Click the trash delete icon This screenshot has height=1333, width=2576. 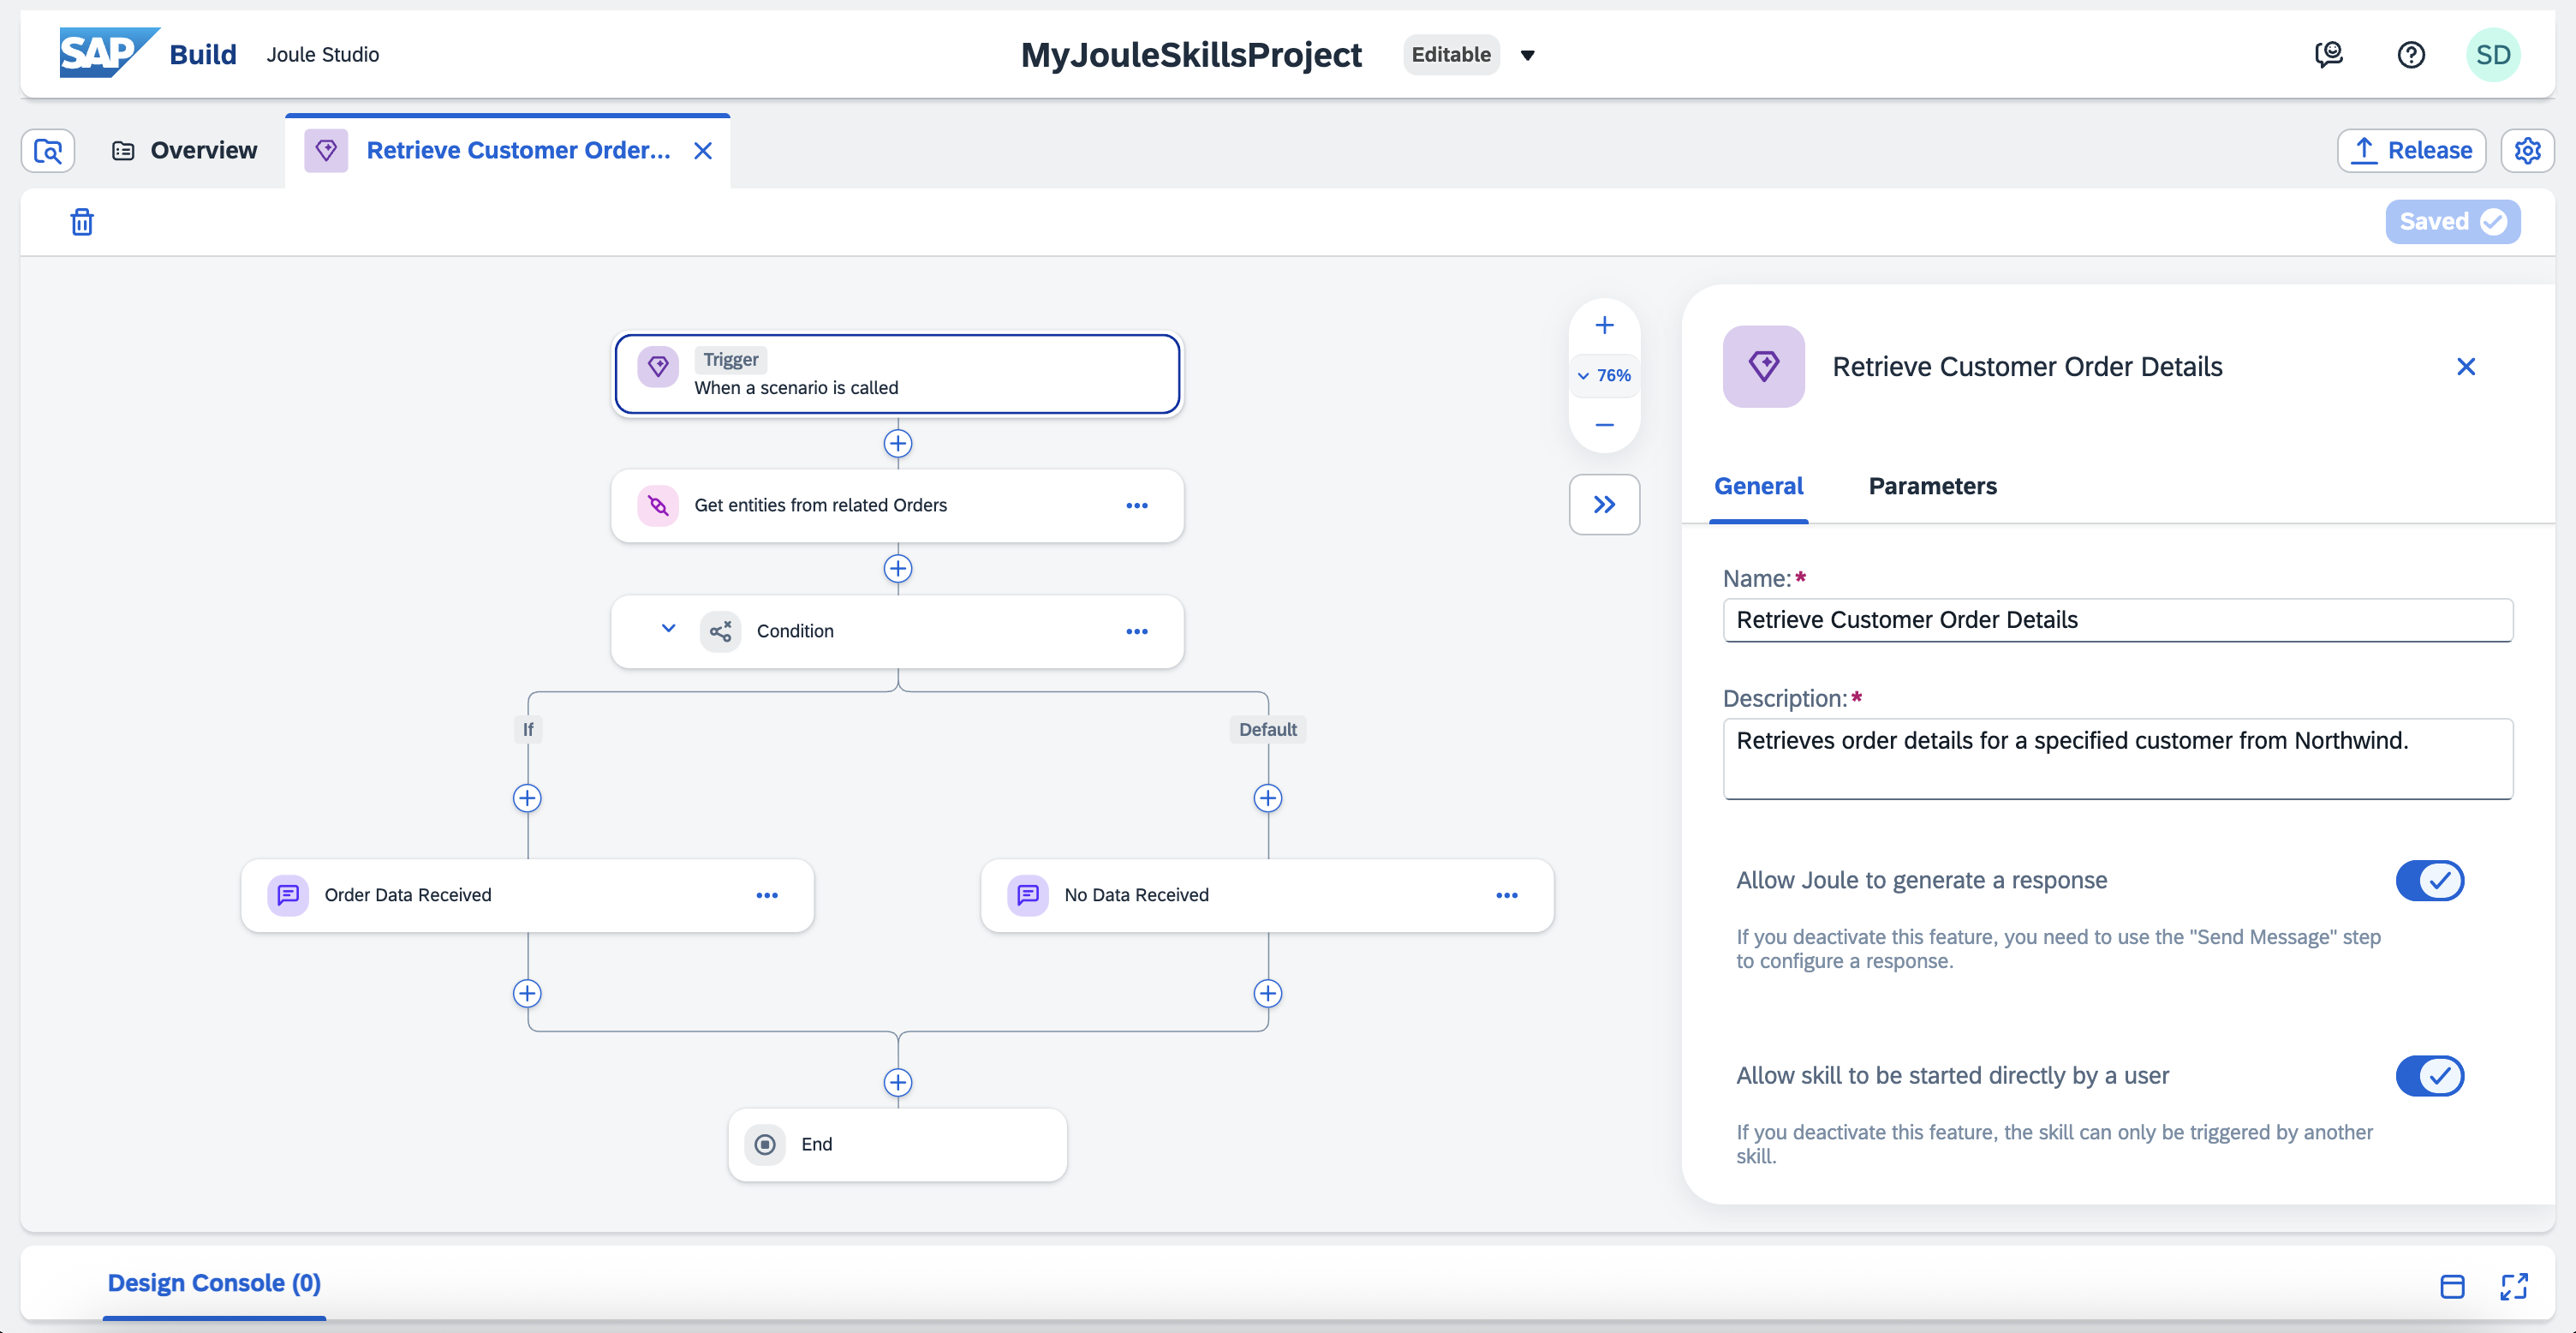82,222
